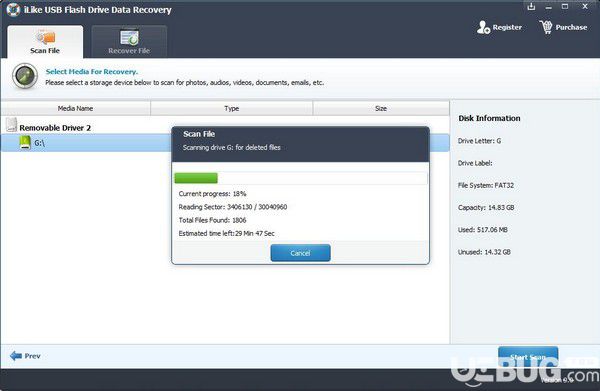The image size is (600, 391).
Task: Click the download/update icon in title bar
Action: pos(531,7)
